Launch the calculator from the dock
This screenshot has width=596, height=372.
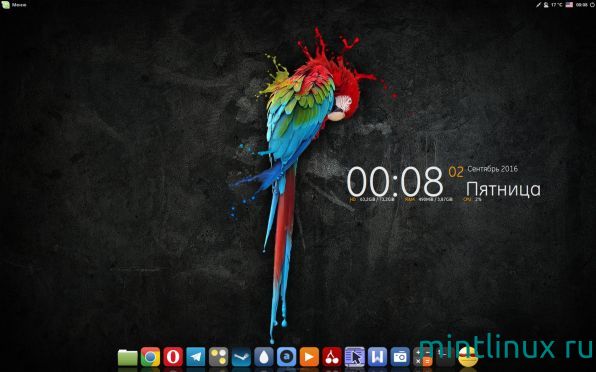pos(422,357)
